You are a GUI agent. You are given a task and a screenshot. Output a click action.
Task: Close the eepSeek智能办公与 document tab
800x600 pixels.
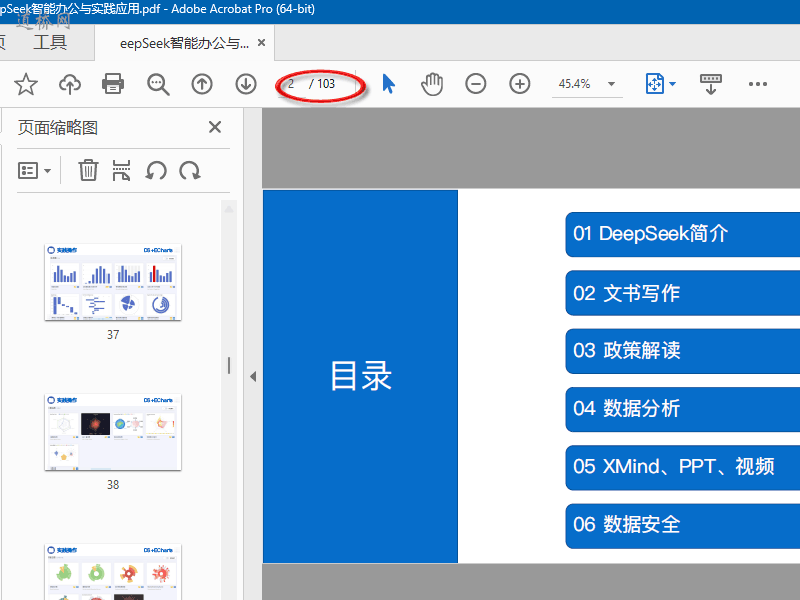pyautogui.click(x=261, y=43)
